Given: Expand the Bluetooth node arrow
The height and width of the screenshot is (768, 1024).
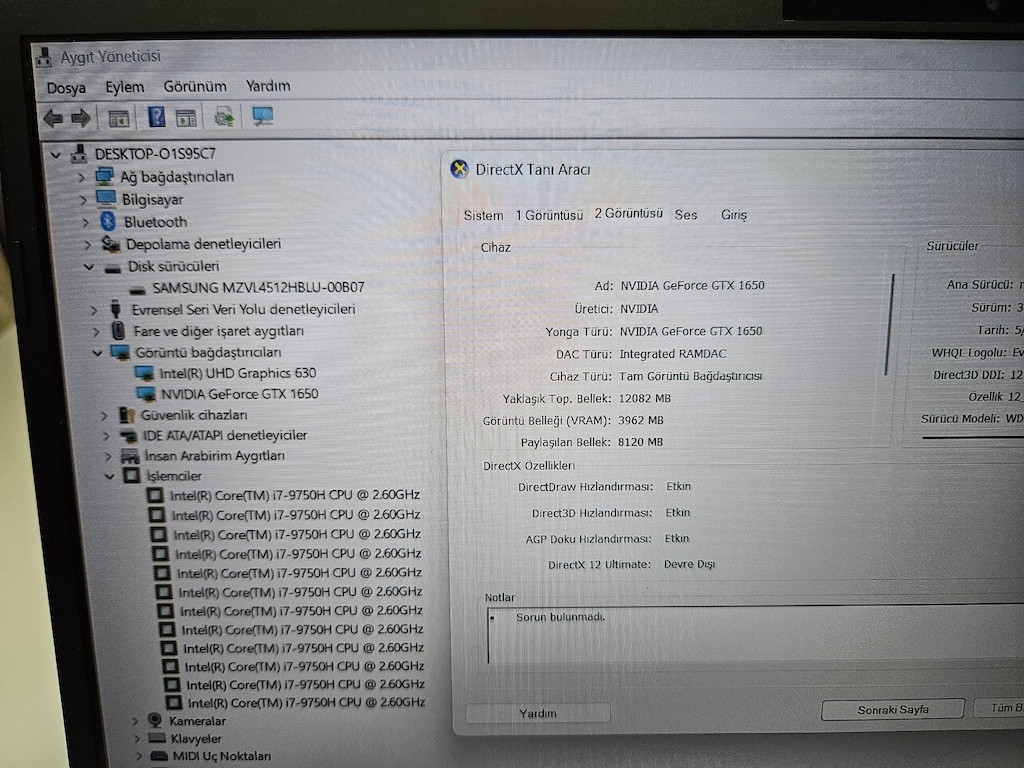Looking at the screenshot, I should (x=85, y=222).
